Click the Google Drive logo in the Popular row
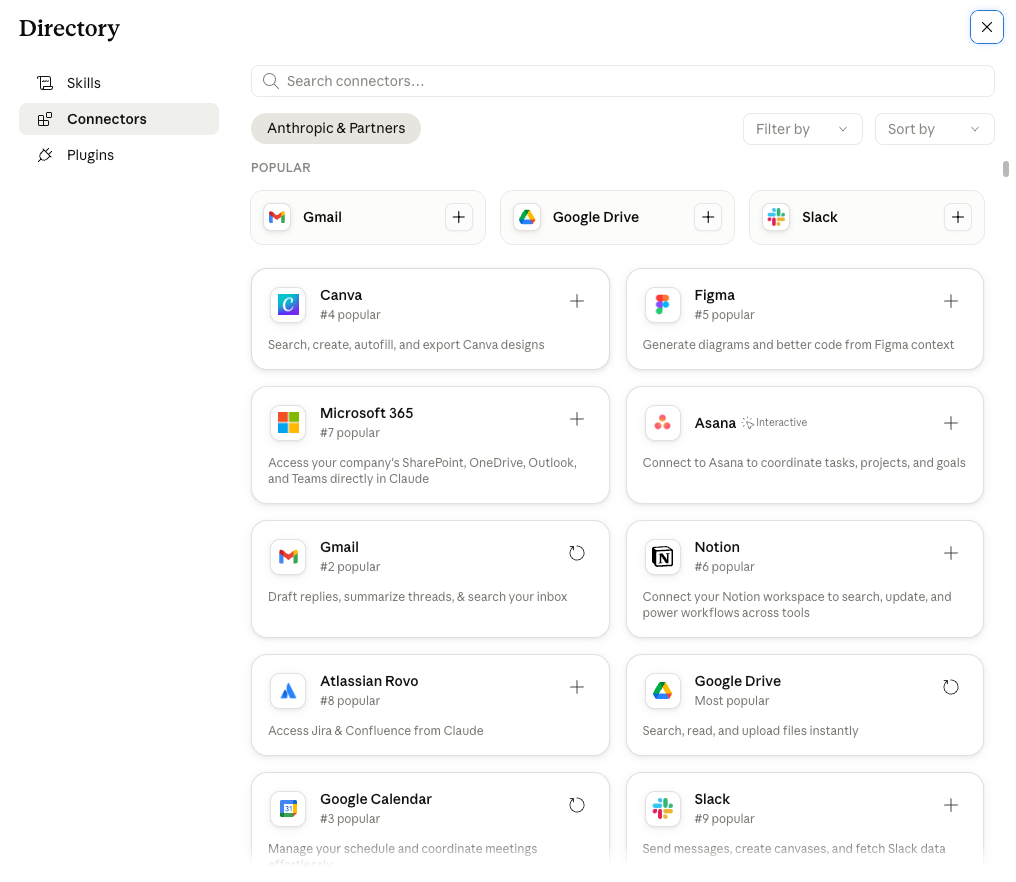The image size is (1016, 882). pos(527,217)
